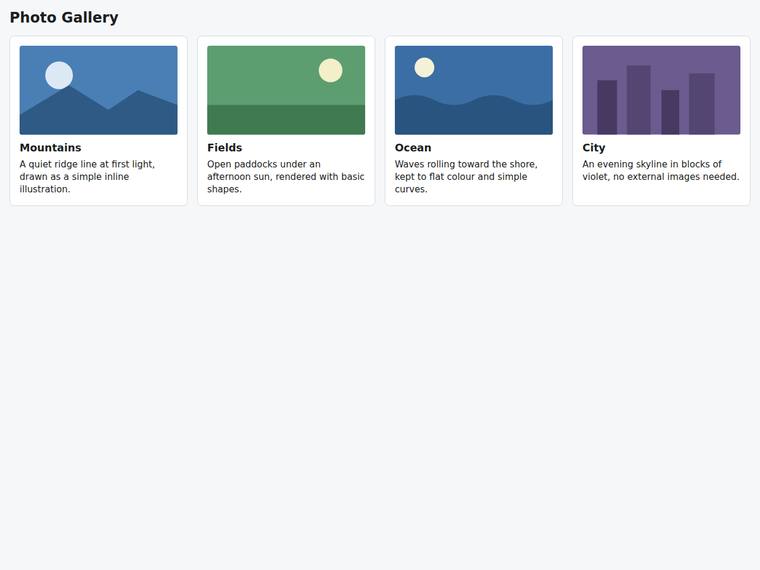
Task: Click the Mountains description about ridge line
Action: click(87, 176)
